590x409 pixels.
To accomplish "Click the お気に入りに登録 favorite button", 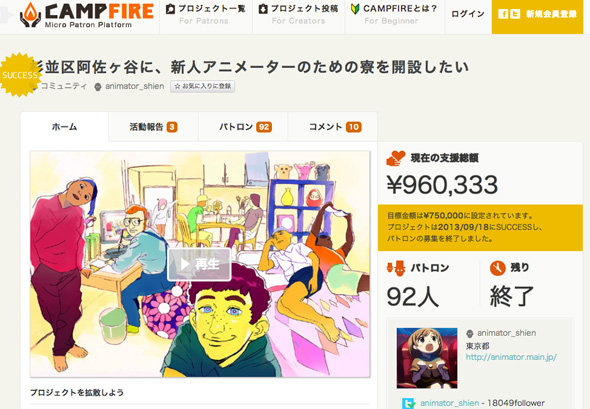I will [202, 86].
